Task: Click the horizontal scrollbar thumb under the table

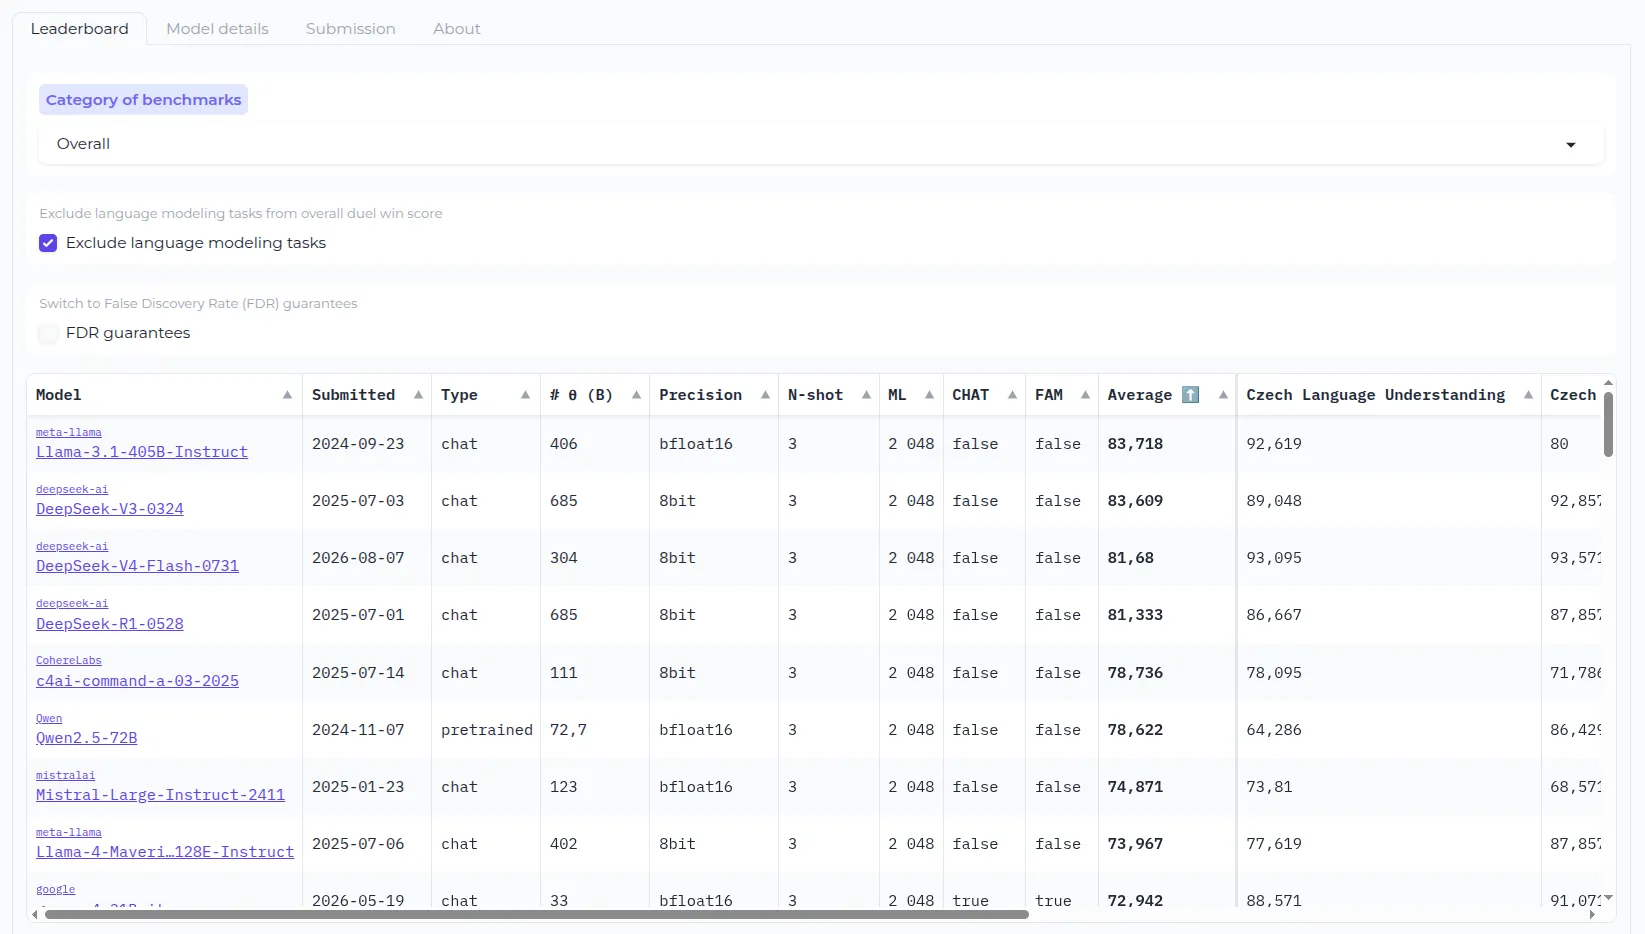Action: tap(537, 914)
